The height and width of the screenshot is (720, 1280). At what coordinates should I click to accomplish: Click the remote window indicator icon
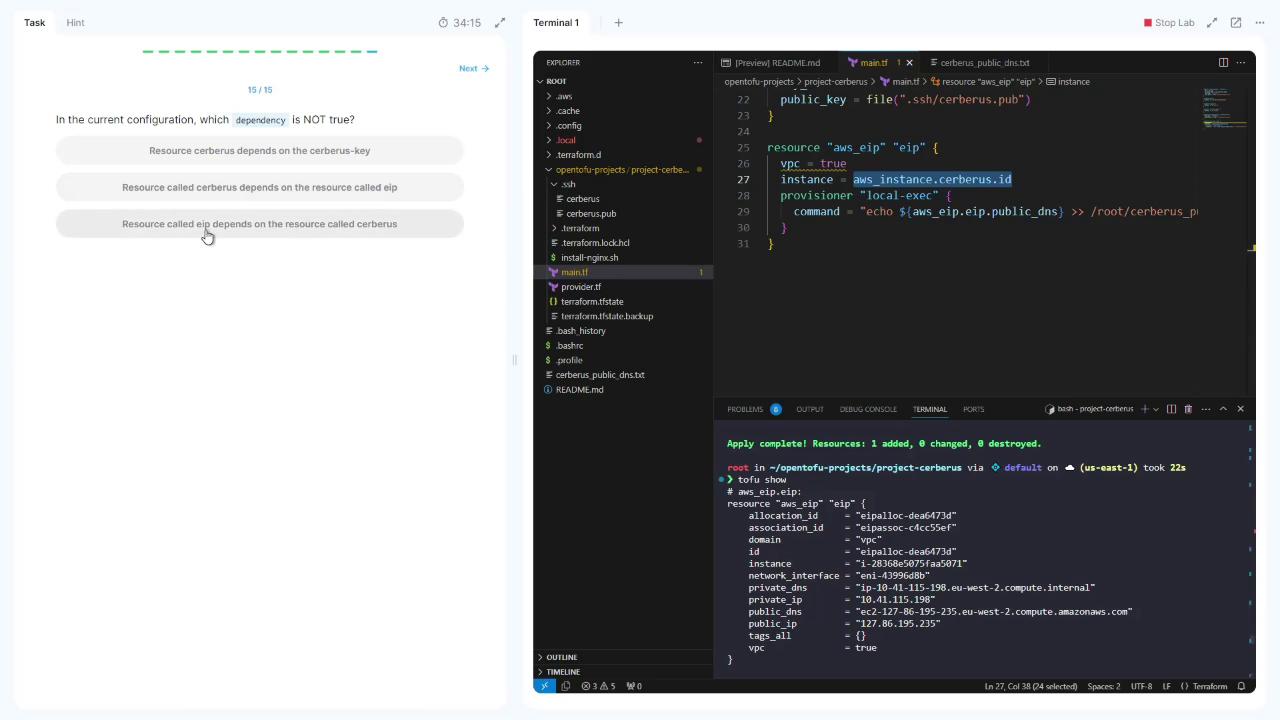pyautogui.click(x=544, y=686)
